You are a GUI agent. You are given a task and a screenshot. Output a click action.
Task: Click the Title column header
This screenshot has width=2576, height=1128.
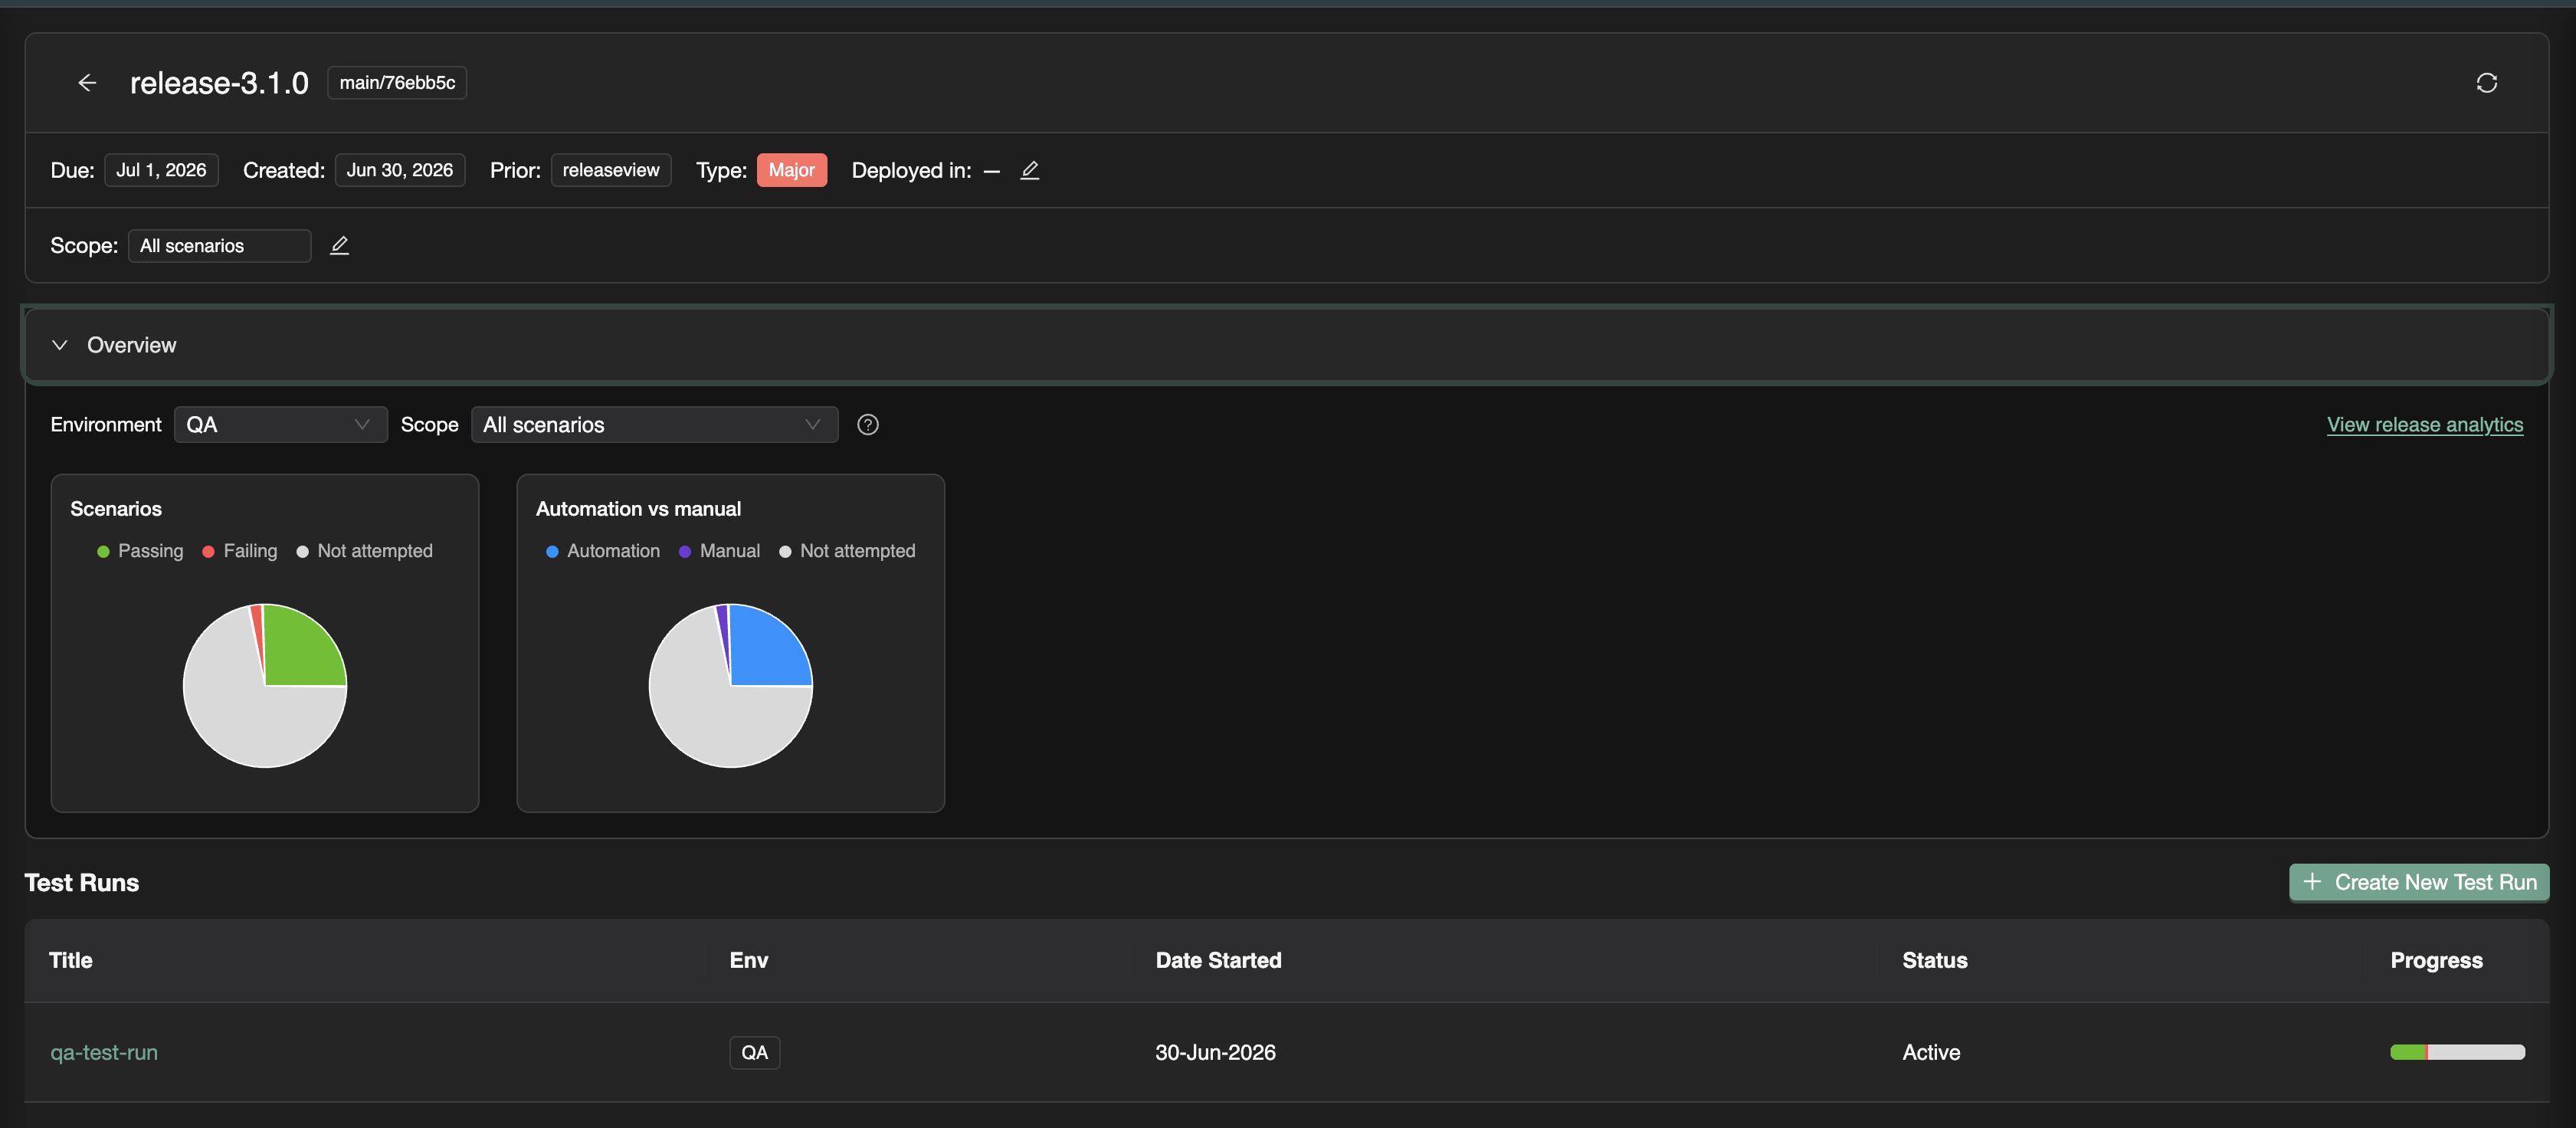pyautogui.click(x=71, y=960)
